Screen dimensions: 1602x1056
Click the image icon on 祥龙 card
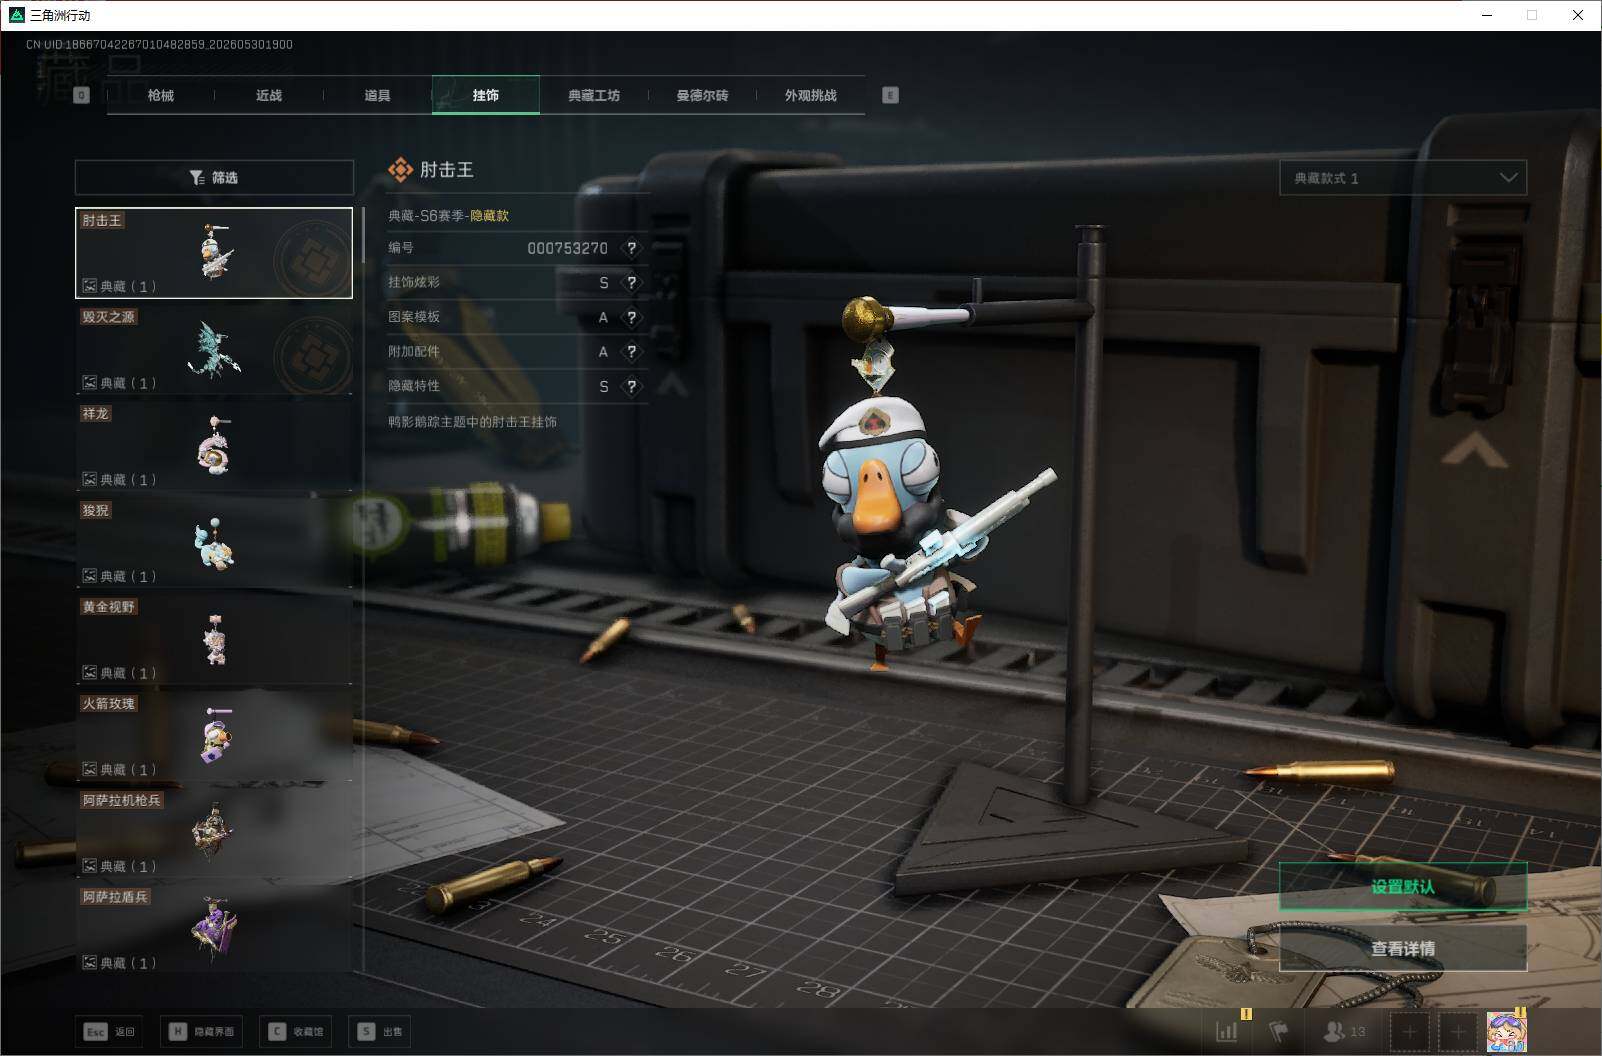click(x=89, y=479)
